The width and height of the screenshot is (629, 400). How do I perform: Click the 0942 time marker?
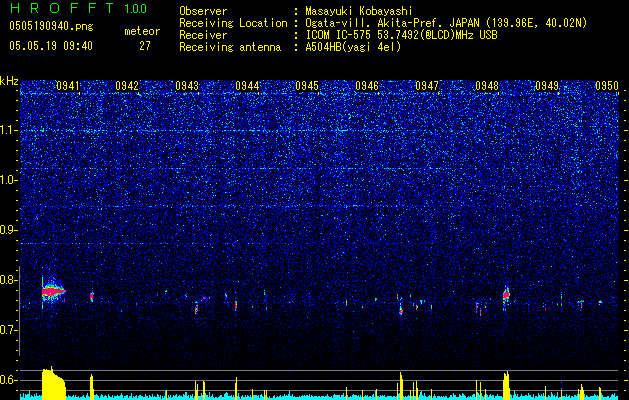tap(127, 86)
